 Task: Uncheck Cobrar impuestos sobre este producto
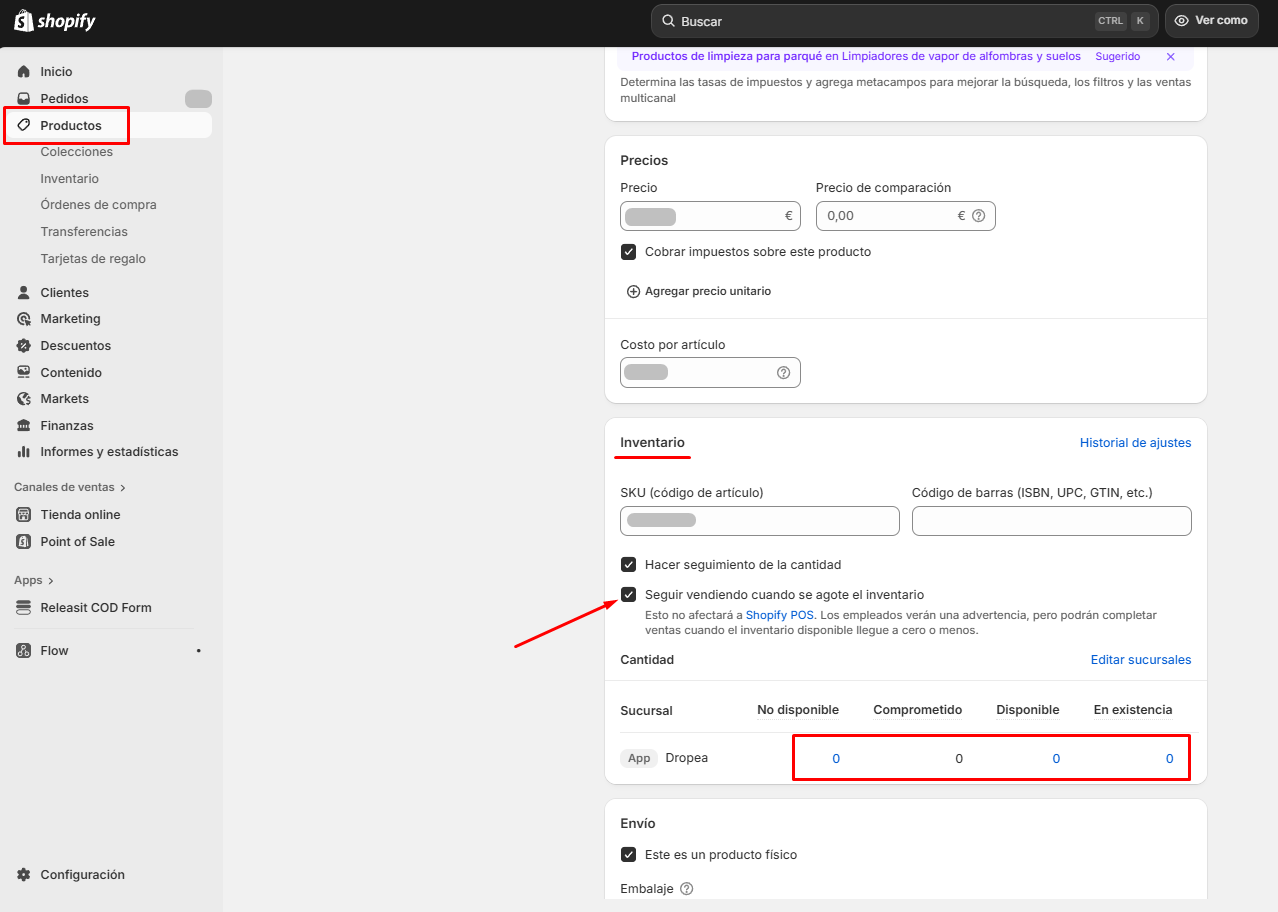click(x=628, y=252)
